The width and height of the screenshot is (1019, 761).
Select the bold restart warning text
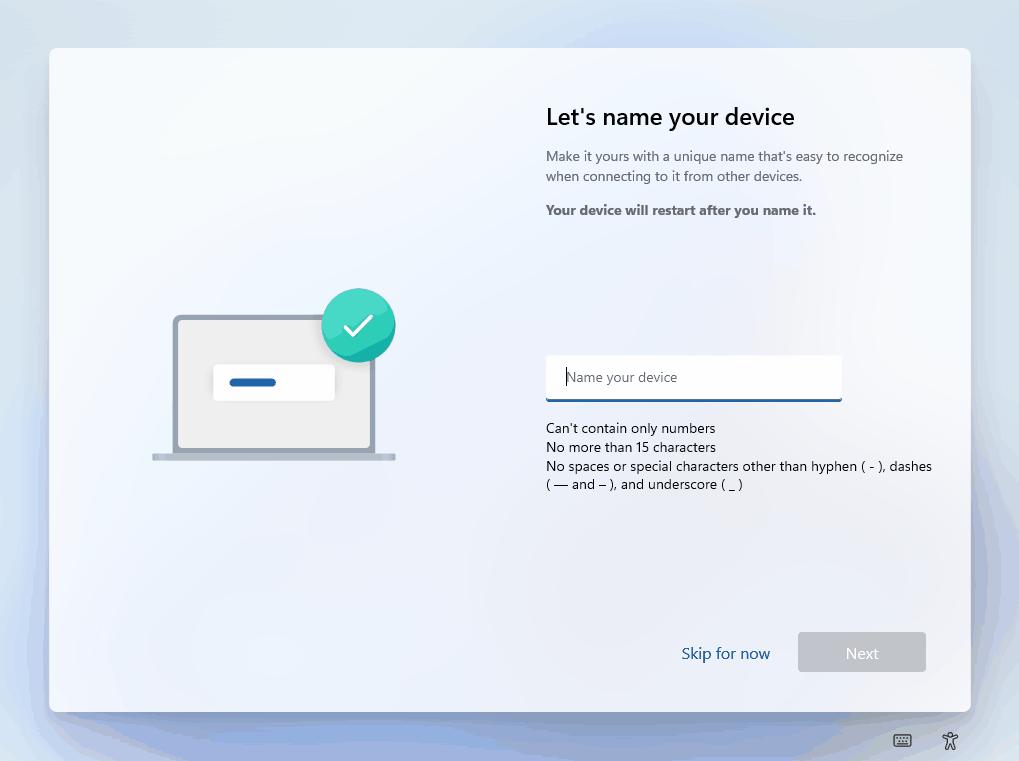pos(680,210)
